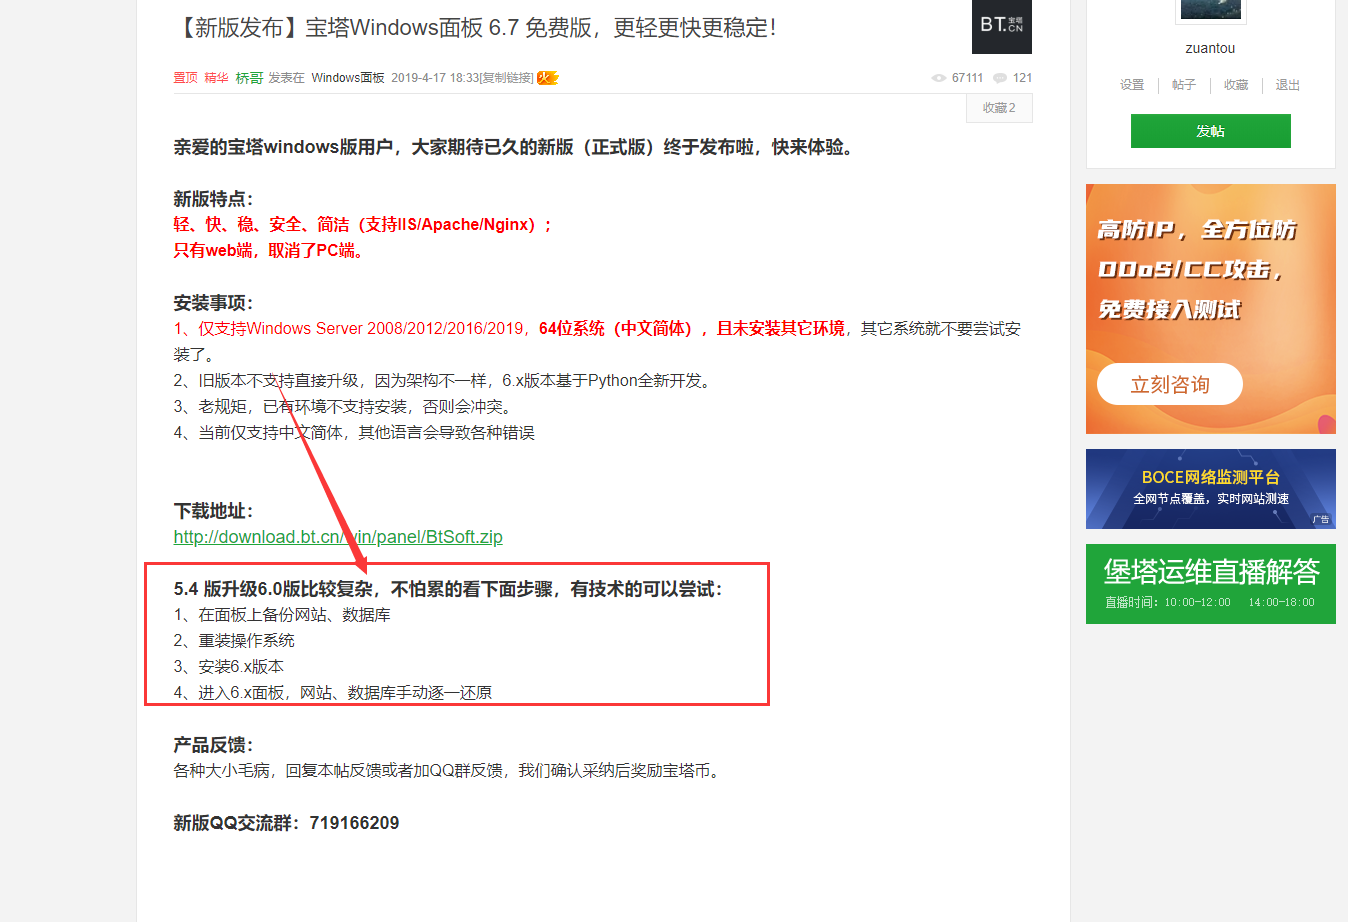Click the view count eye icon
1348x922 pixels.
(x=938, y=78)
